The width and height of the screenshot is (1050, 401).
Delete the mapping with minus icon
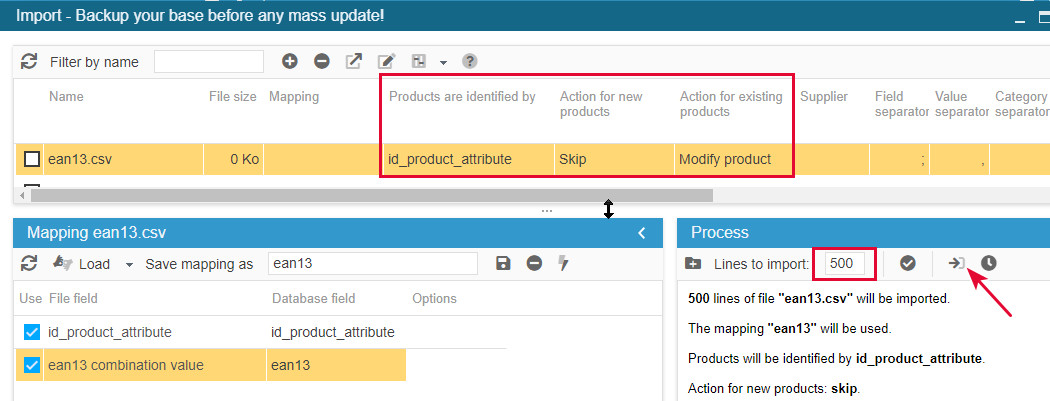click(534, 263)
